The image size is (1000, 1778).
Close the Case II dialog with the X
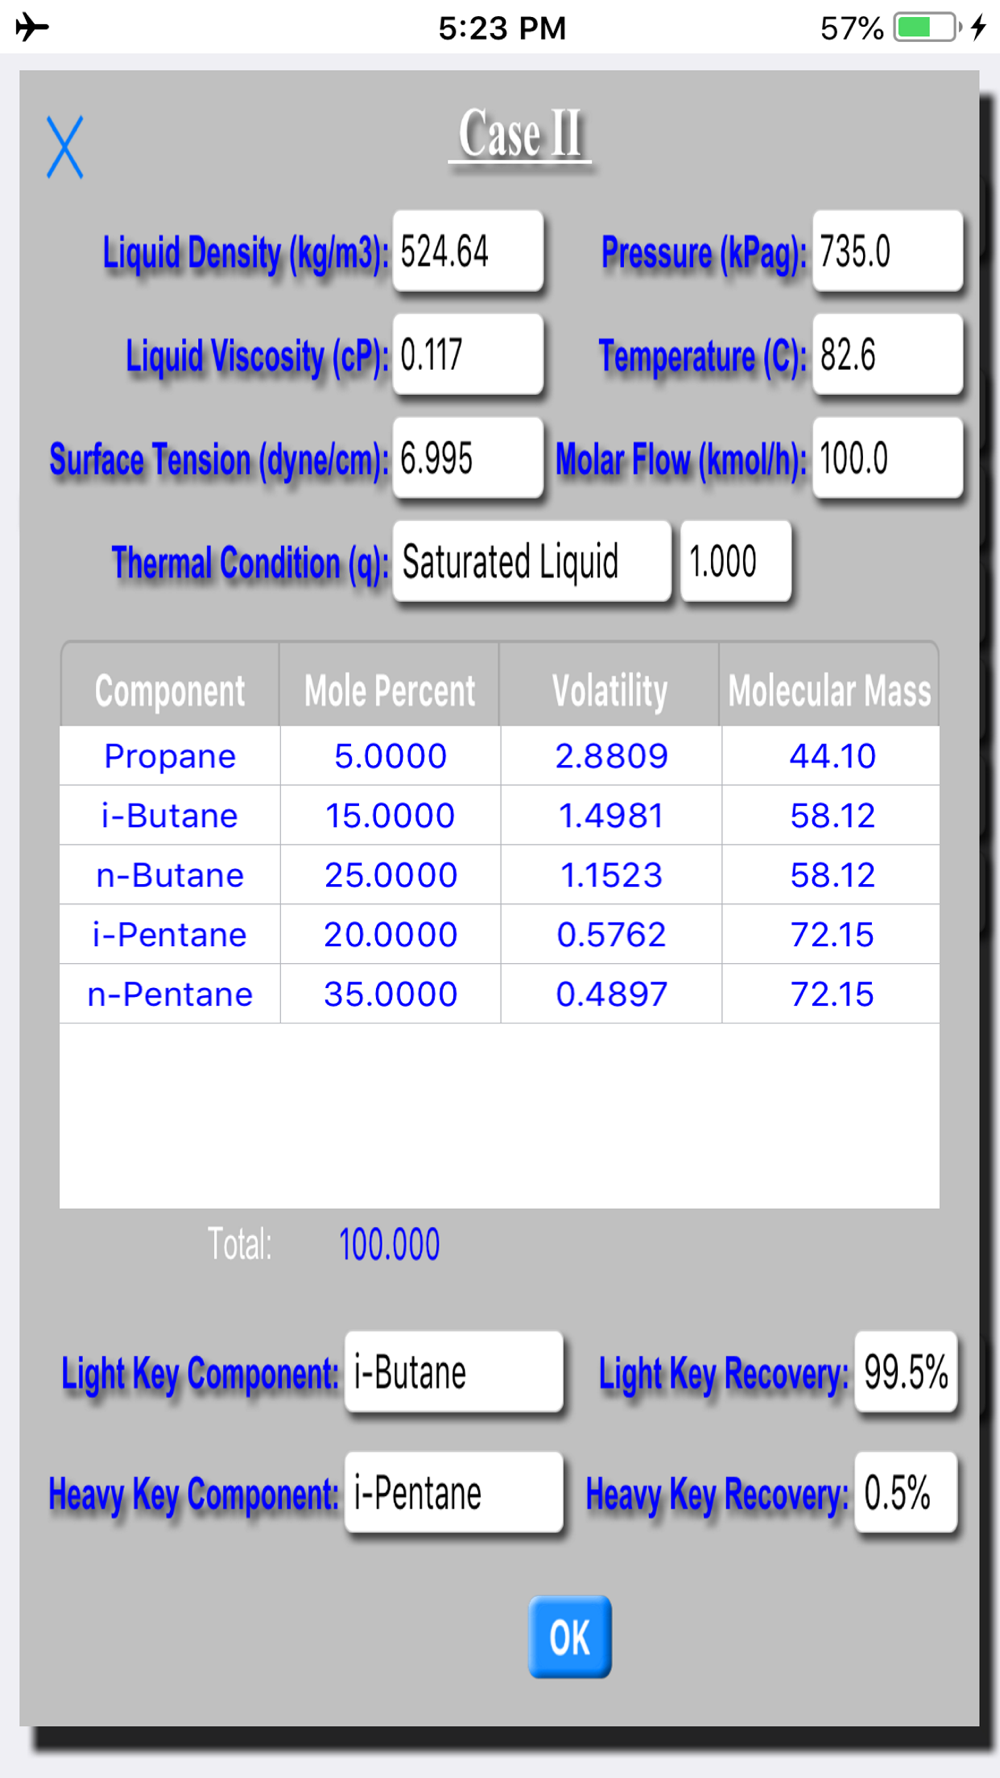point(65,147)
